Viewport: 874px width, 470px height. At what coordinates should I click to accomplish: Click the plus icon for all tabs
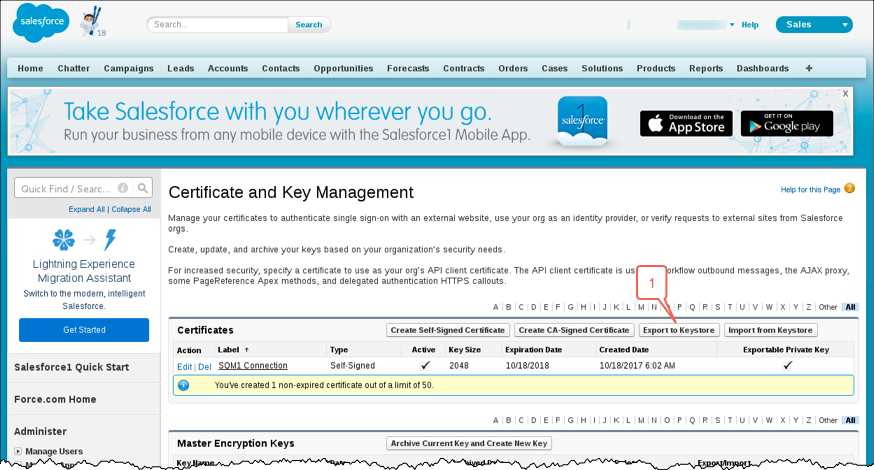point(809,68)
